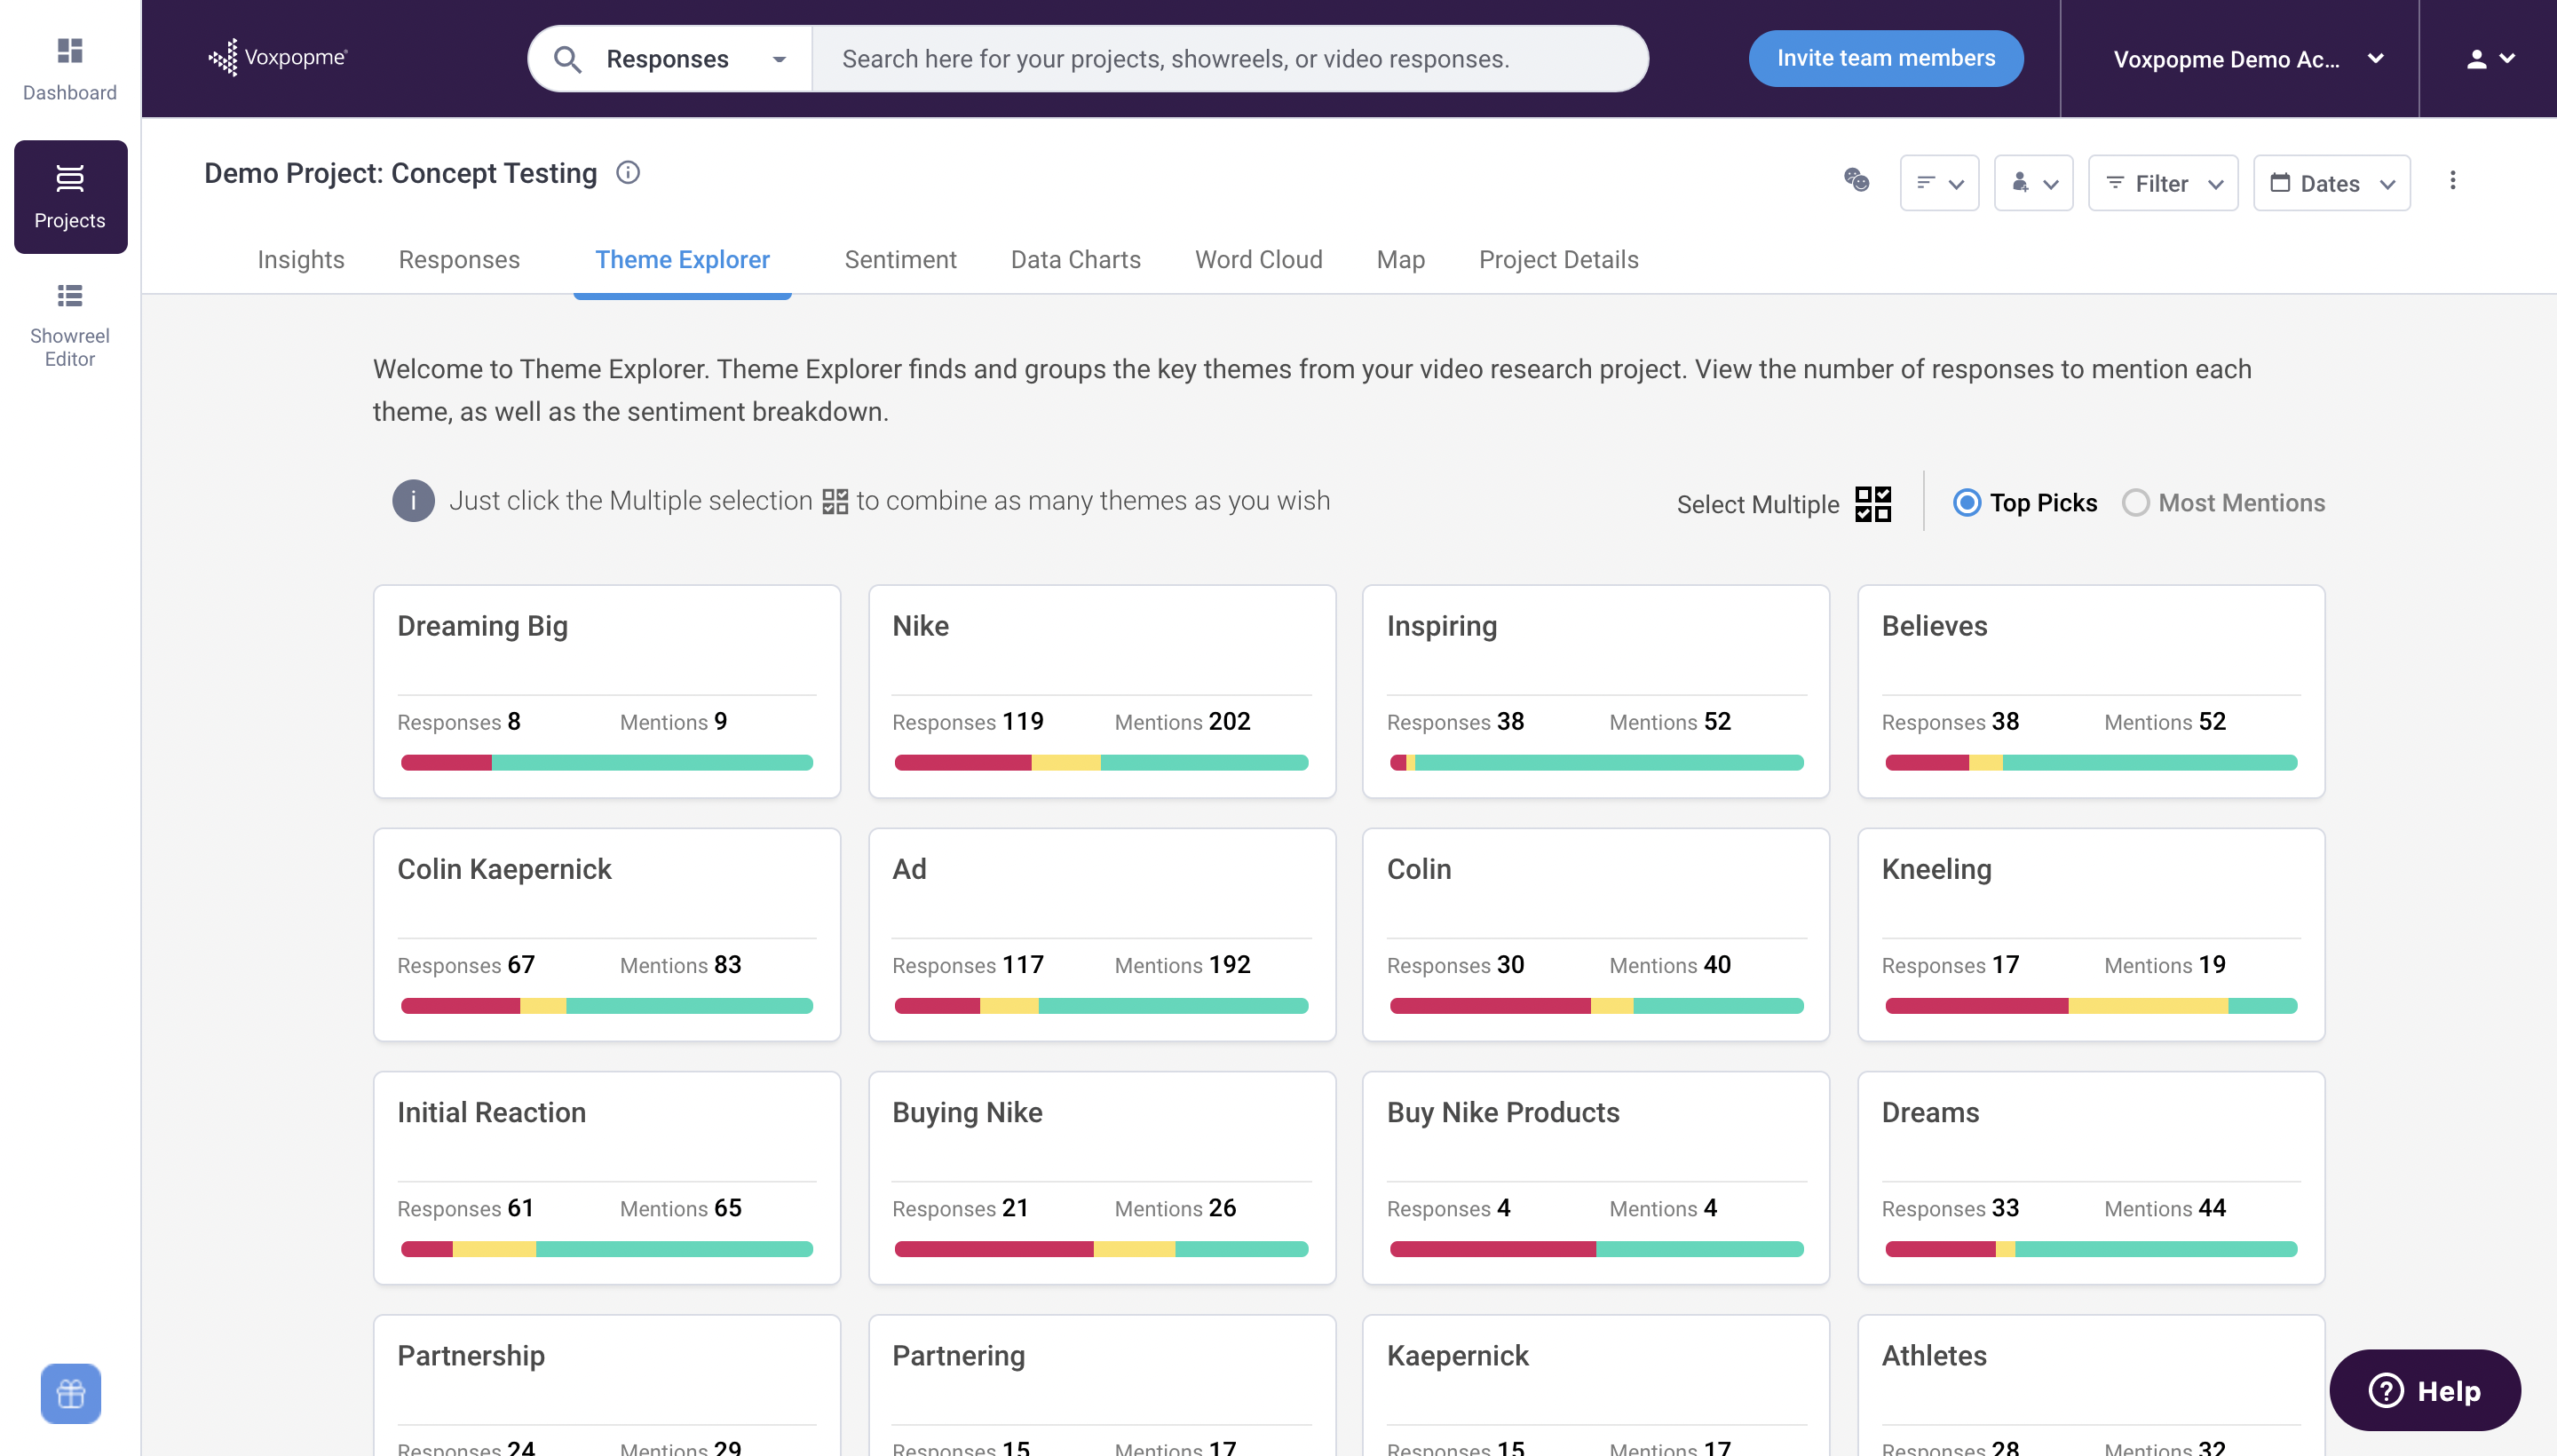The image size is (2557, 1456).
Task: Open the Help widget
Action: (x=2425, y=1390)
